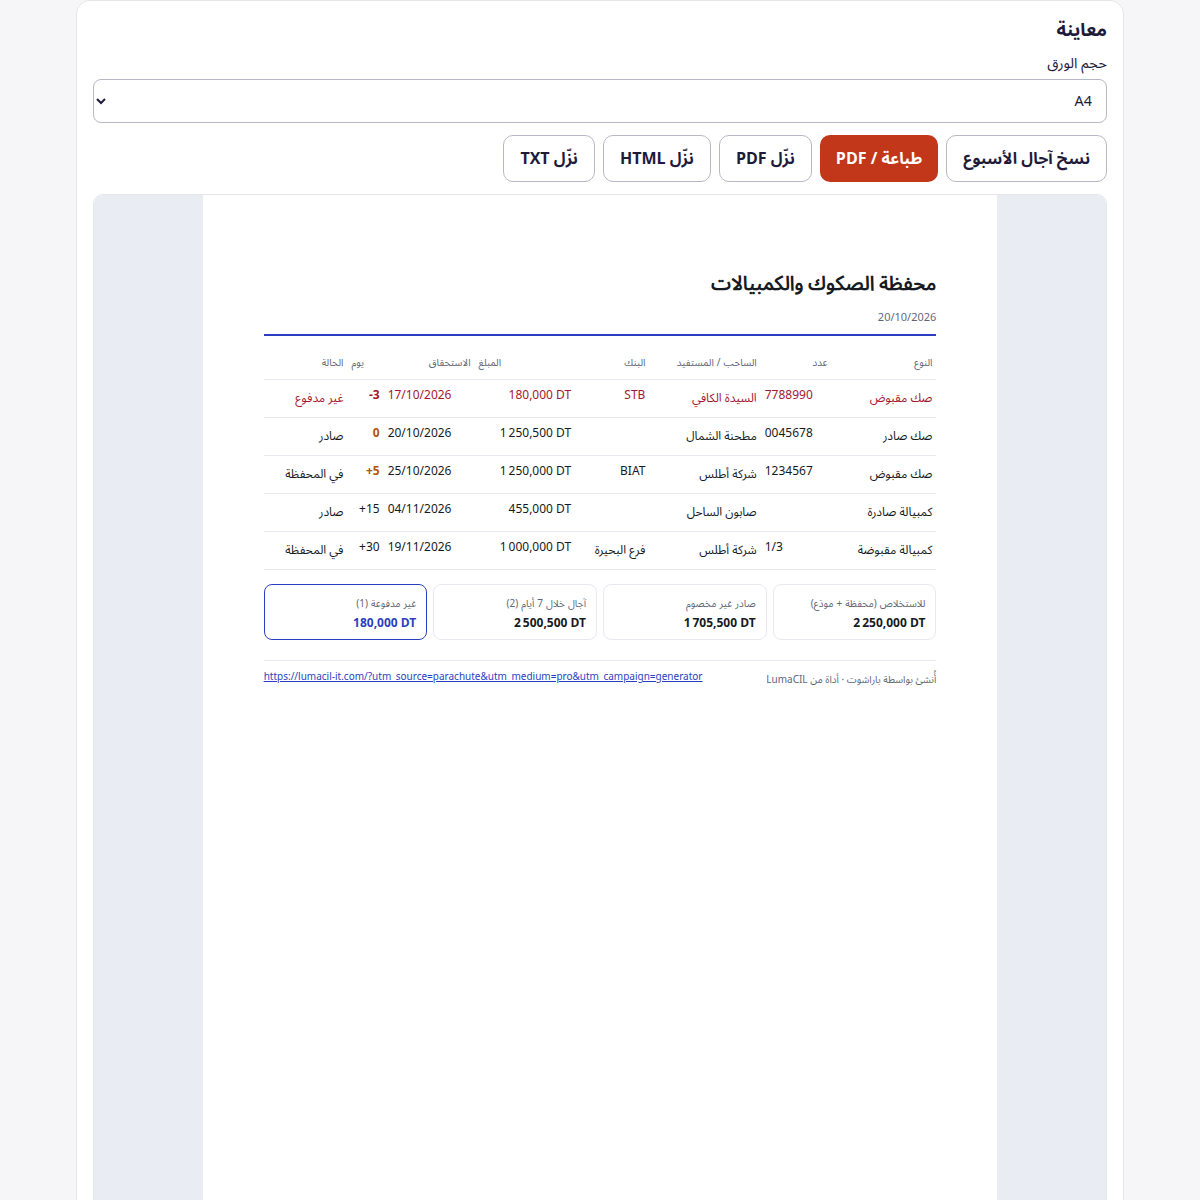The image size is (1200, 1200).
Task: Open the paper size A4 dropdown
Action: [x=600, y=101]
